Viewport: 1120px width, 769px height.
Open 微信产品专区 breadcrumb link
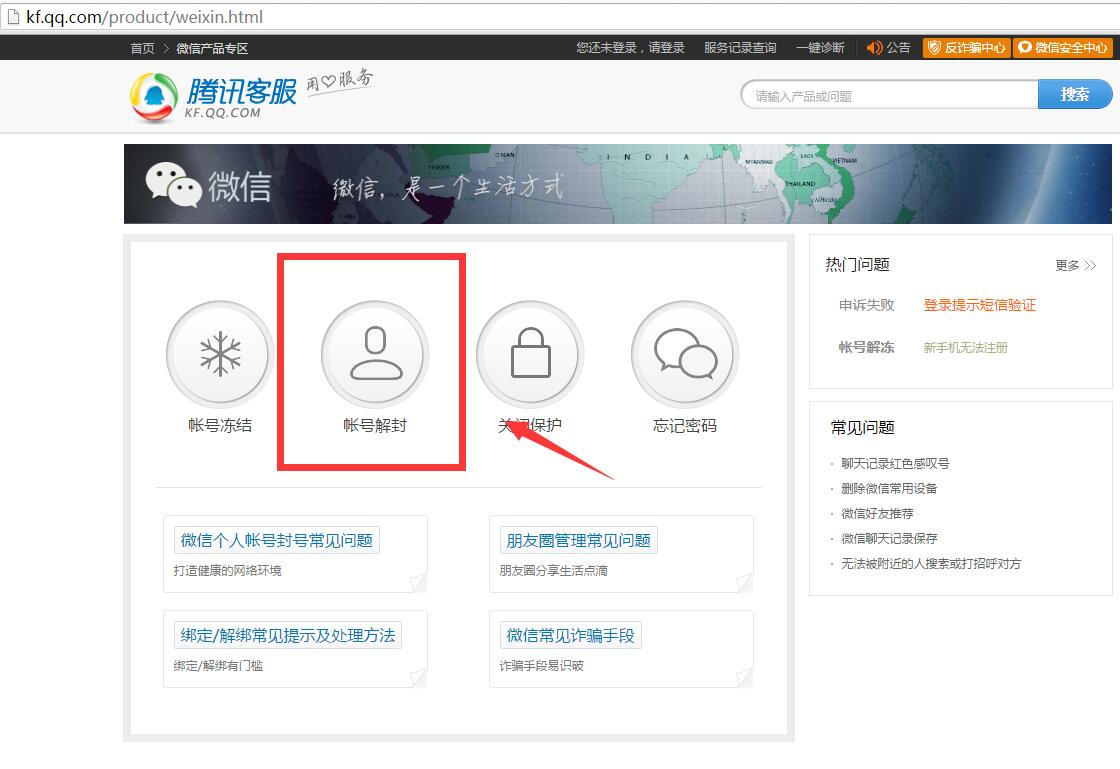[212, 49]
